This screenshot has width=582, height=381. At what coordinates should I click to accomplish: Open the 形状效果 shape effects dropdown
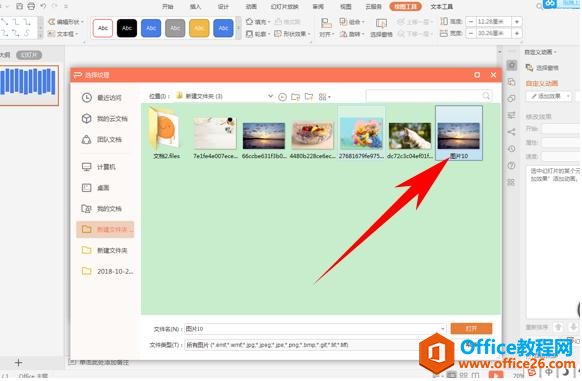click(x=292, y=34)
